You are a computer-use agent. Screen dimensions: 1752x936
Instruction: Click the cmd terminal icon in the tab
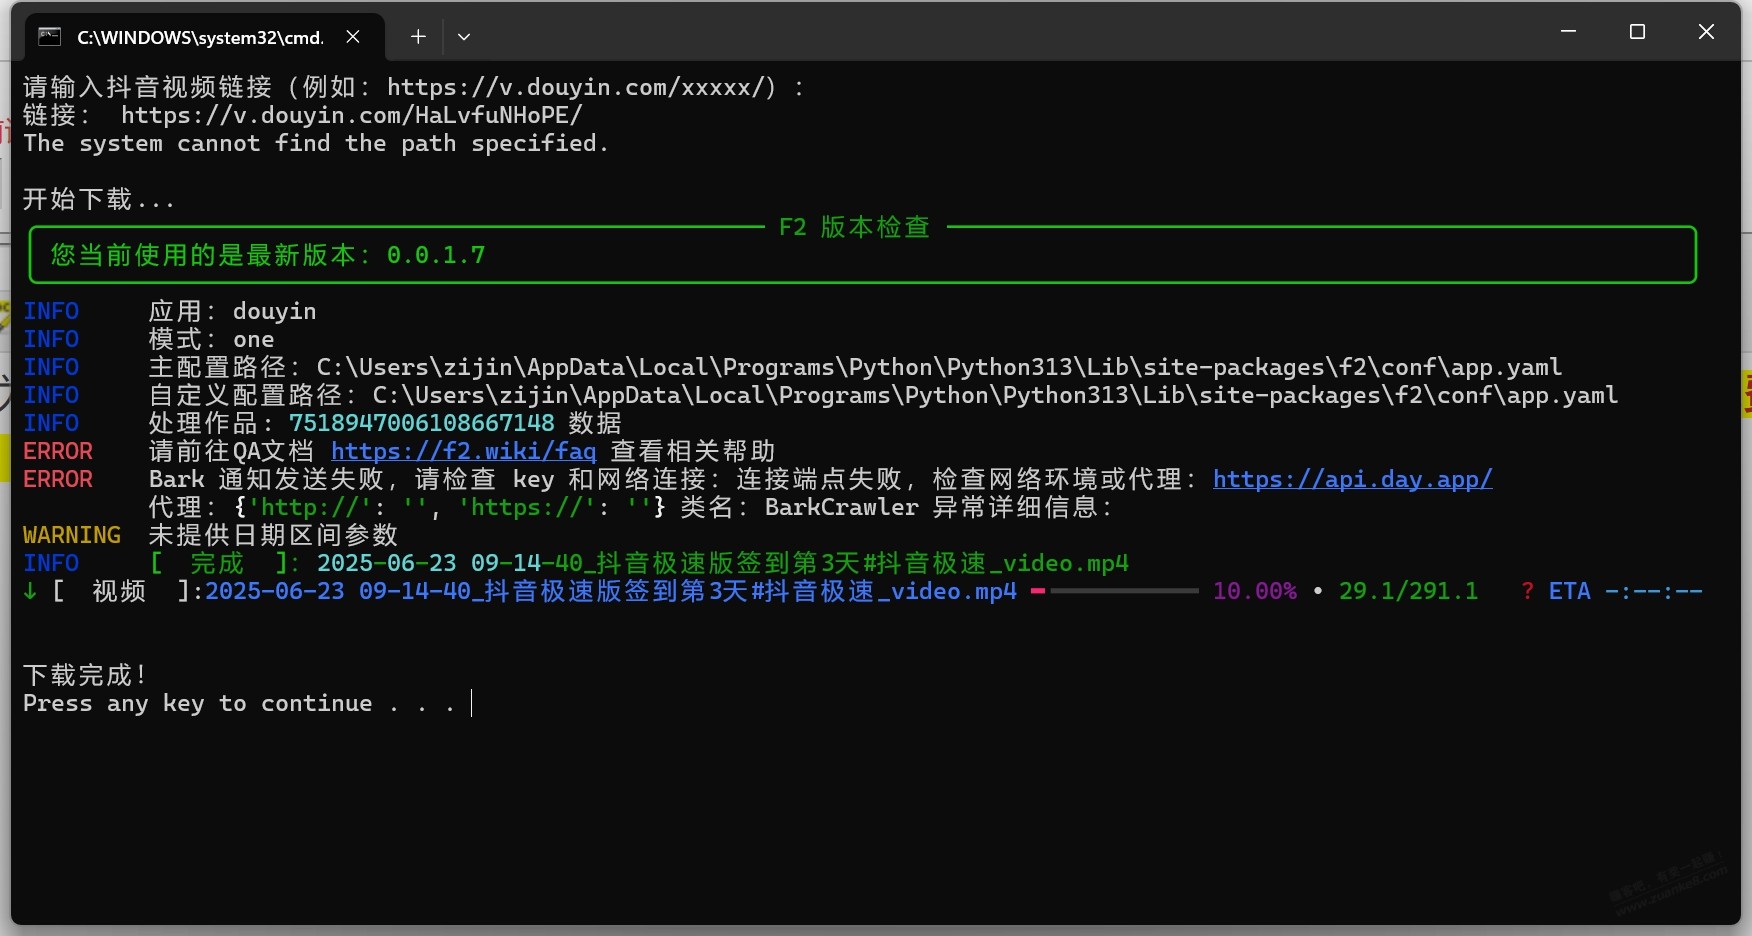[x=50, y=37]
